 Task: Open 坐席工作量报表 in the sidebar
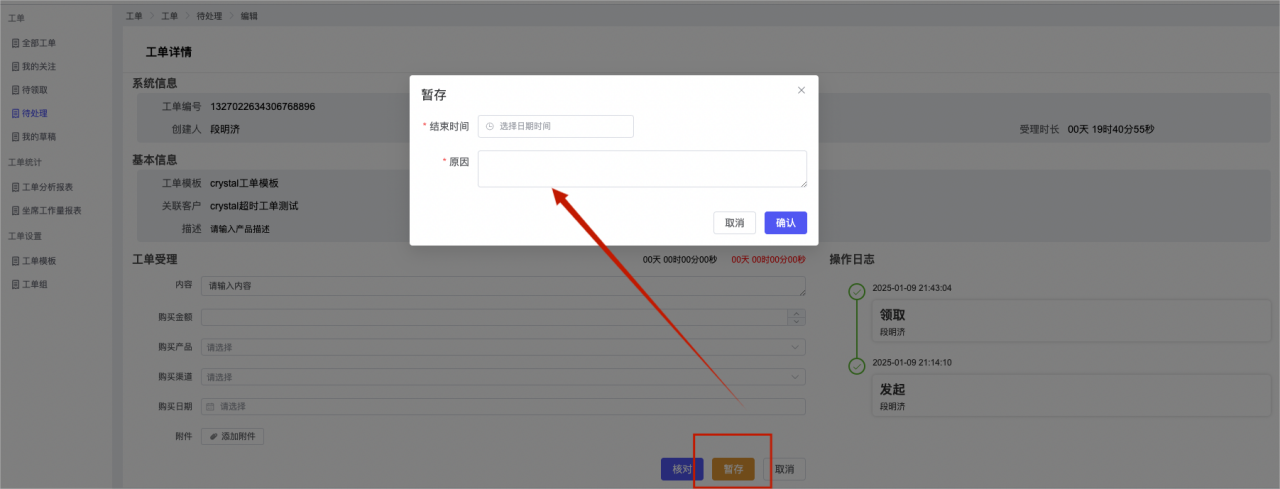pos(52,210)
